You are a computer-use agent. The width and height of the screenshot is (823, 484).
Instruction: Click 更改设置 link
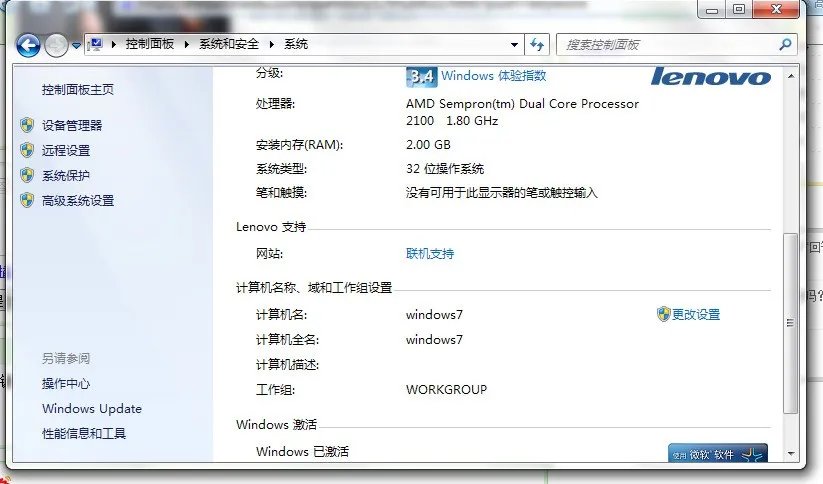696,314
